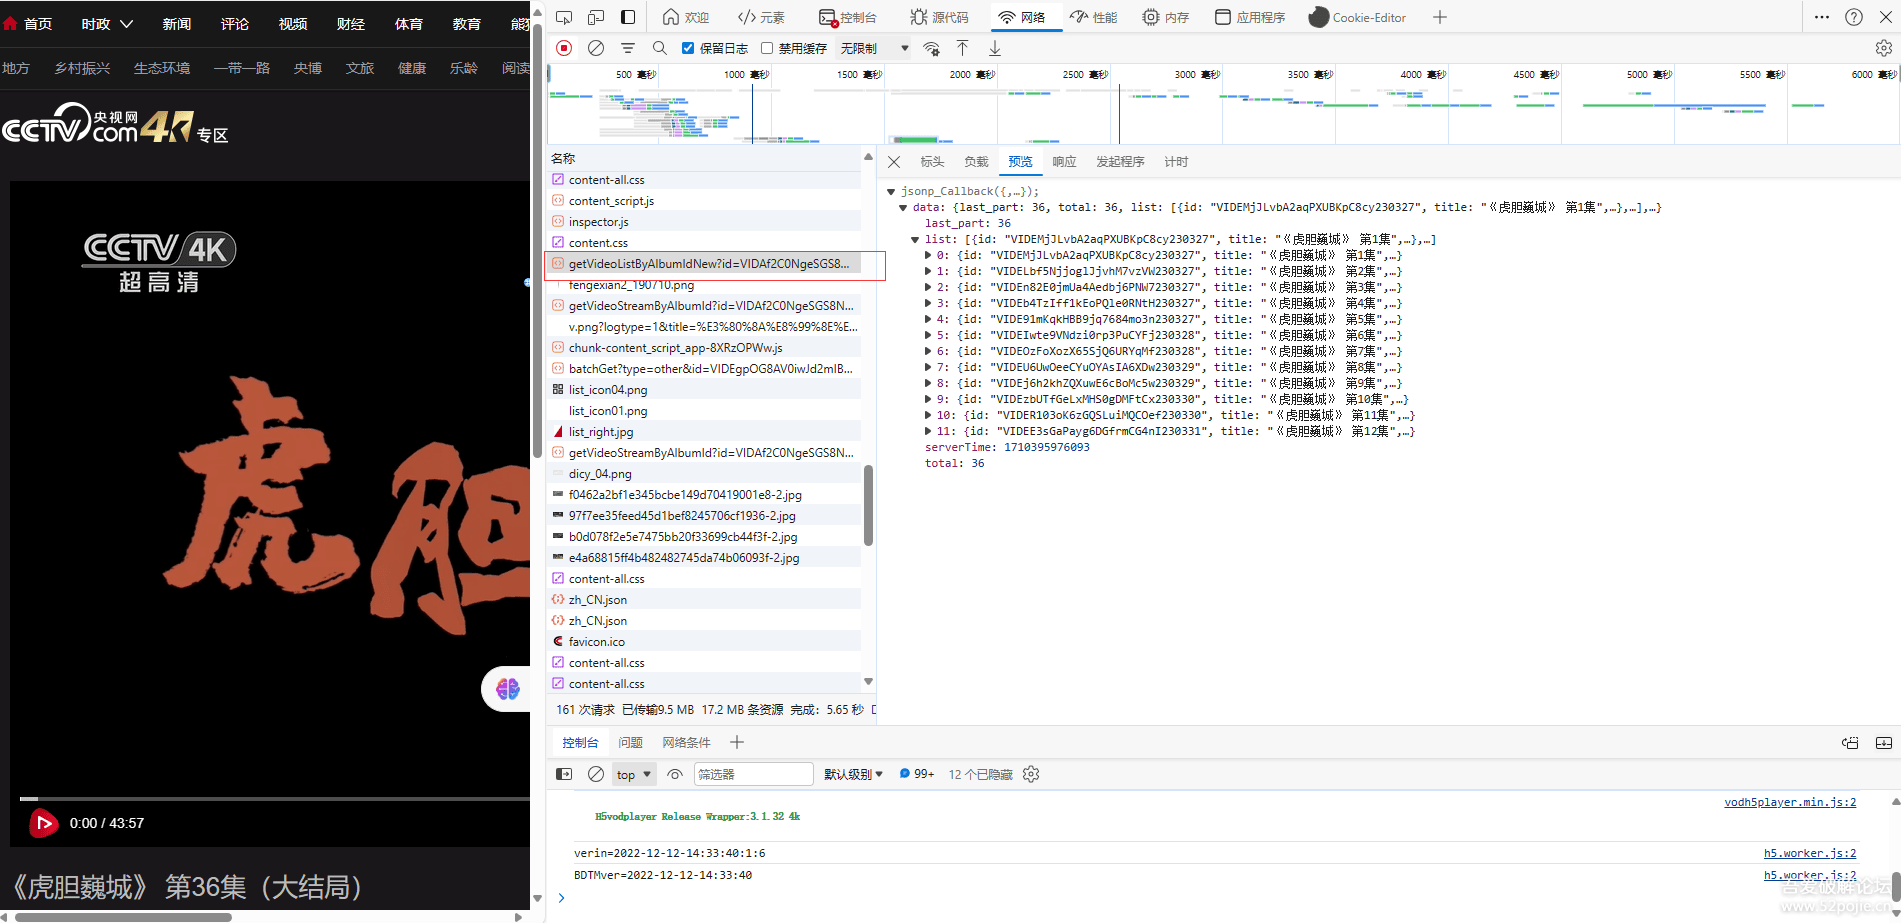1901x923 pixels.
Task: Click the video play button
Action: 43,823
